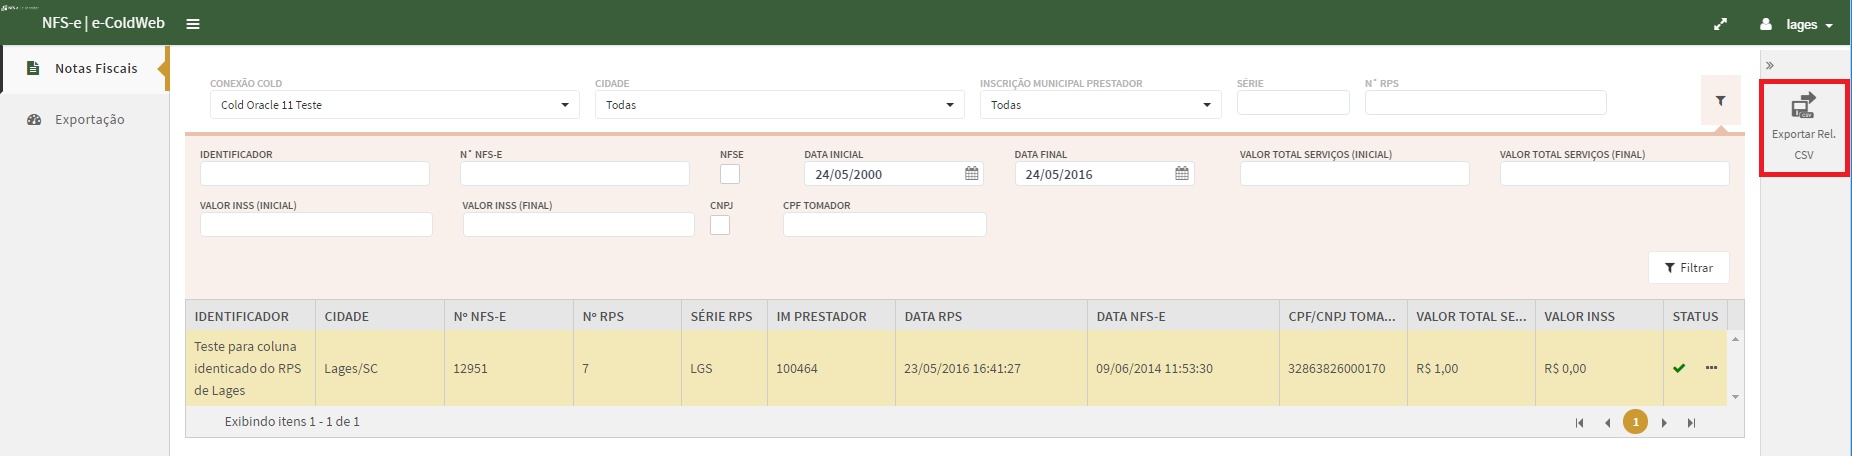
Task: Go to the first results page
Action: tap(1579, 423)
